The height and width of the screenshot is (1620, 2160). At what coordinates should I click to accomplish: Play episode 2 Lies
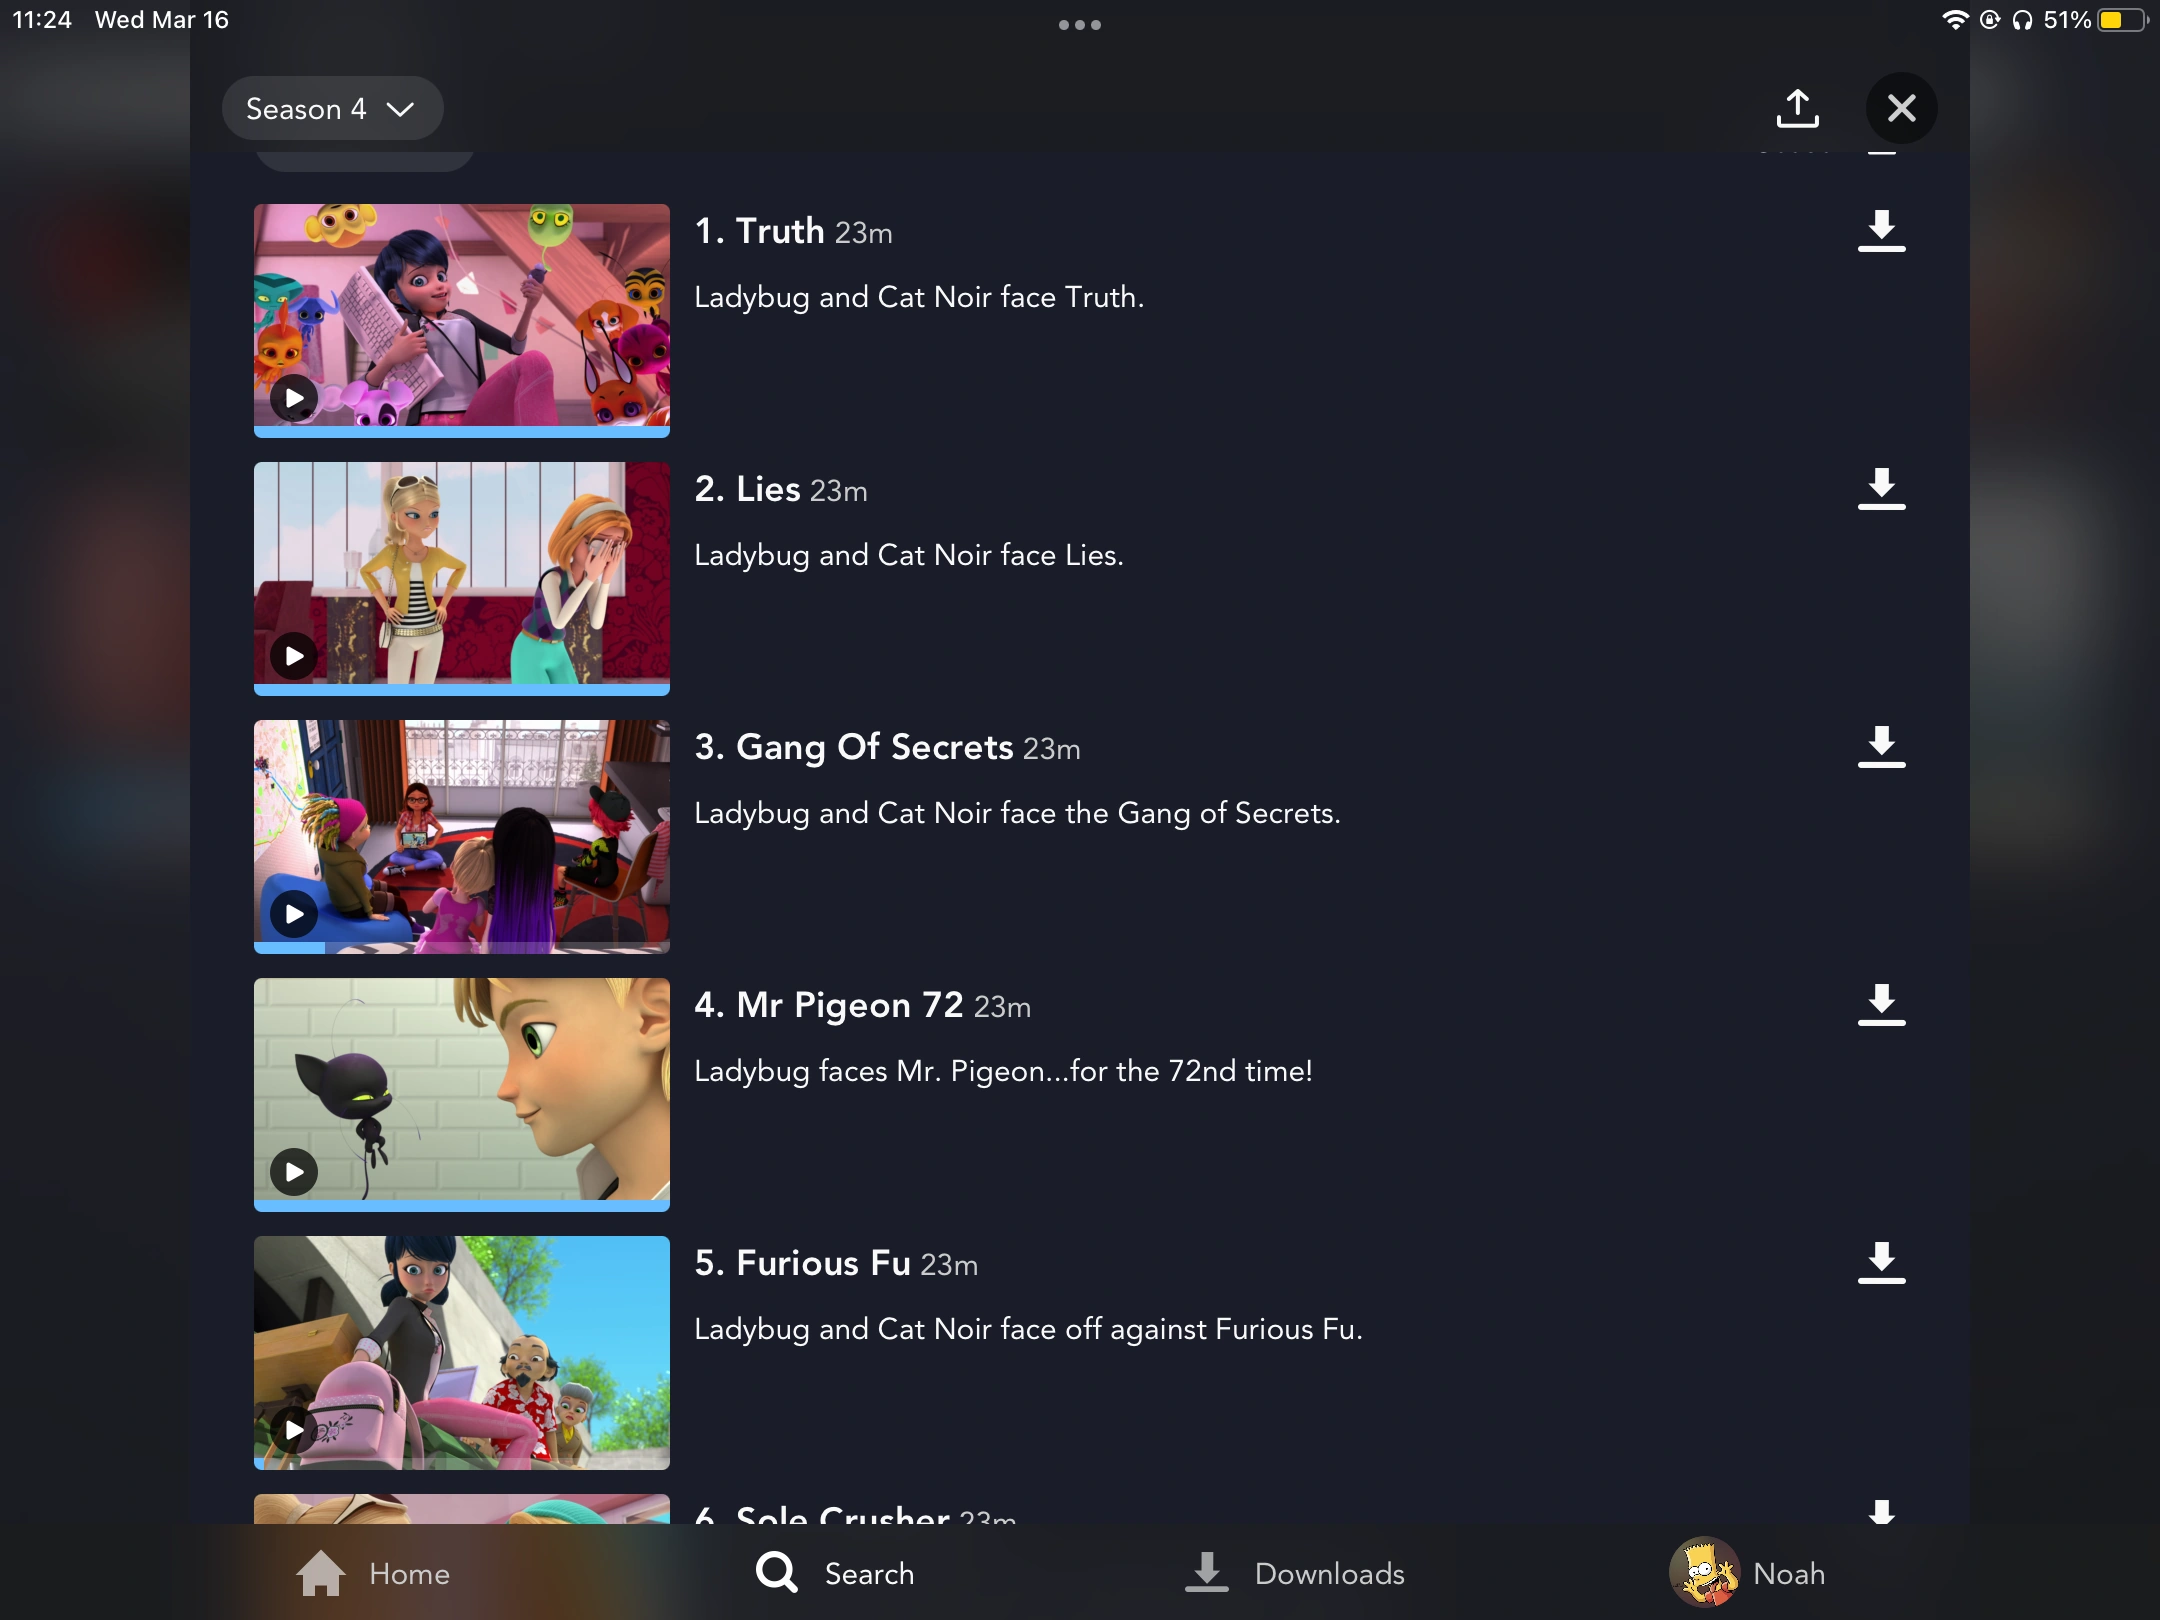tap(293, 655)
